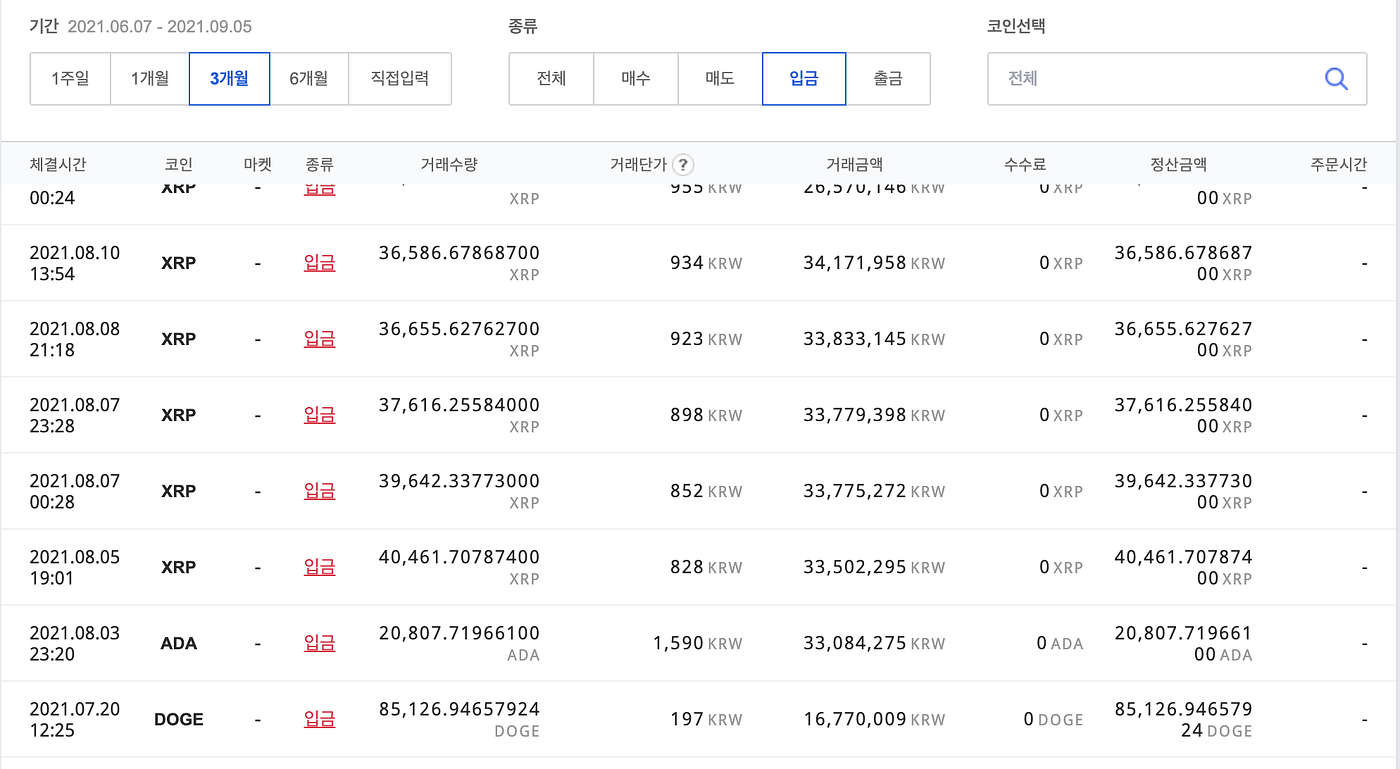Click quantity 20,807.71966100 ADA
Image resolution: width=1400 pixels, height=769 pixels.
click(459, 643)
